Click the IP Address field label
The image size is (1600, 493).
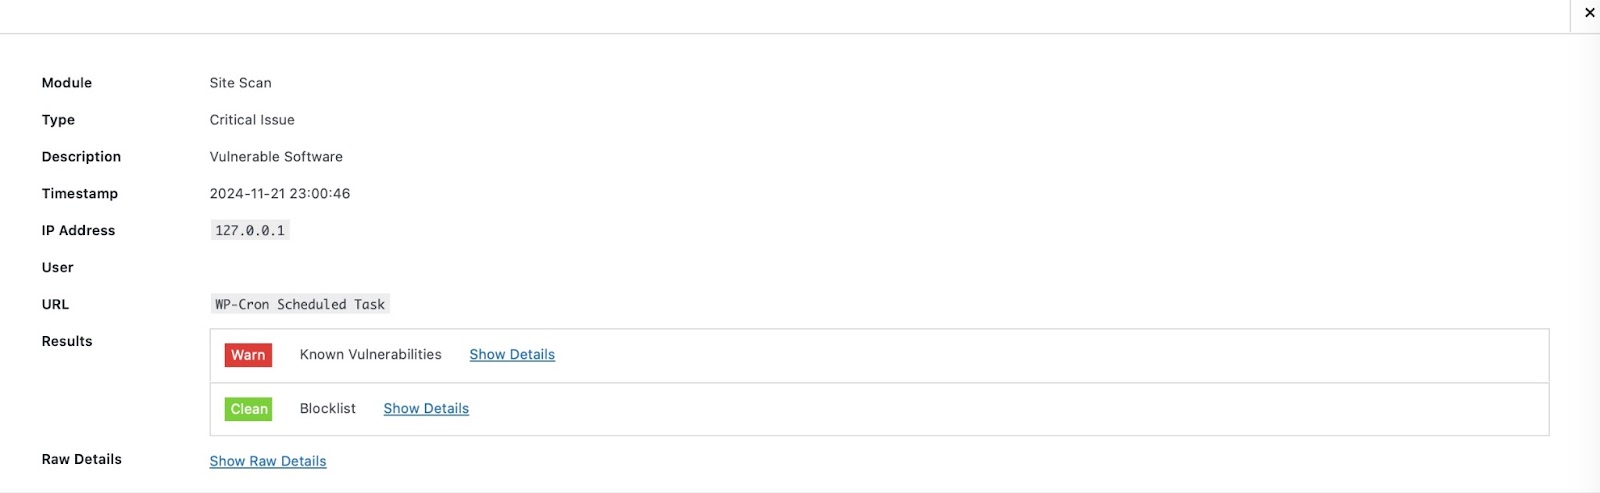tap(78, 231)
